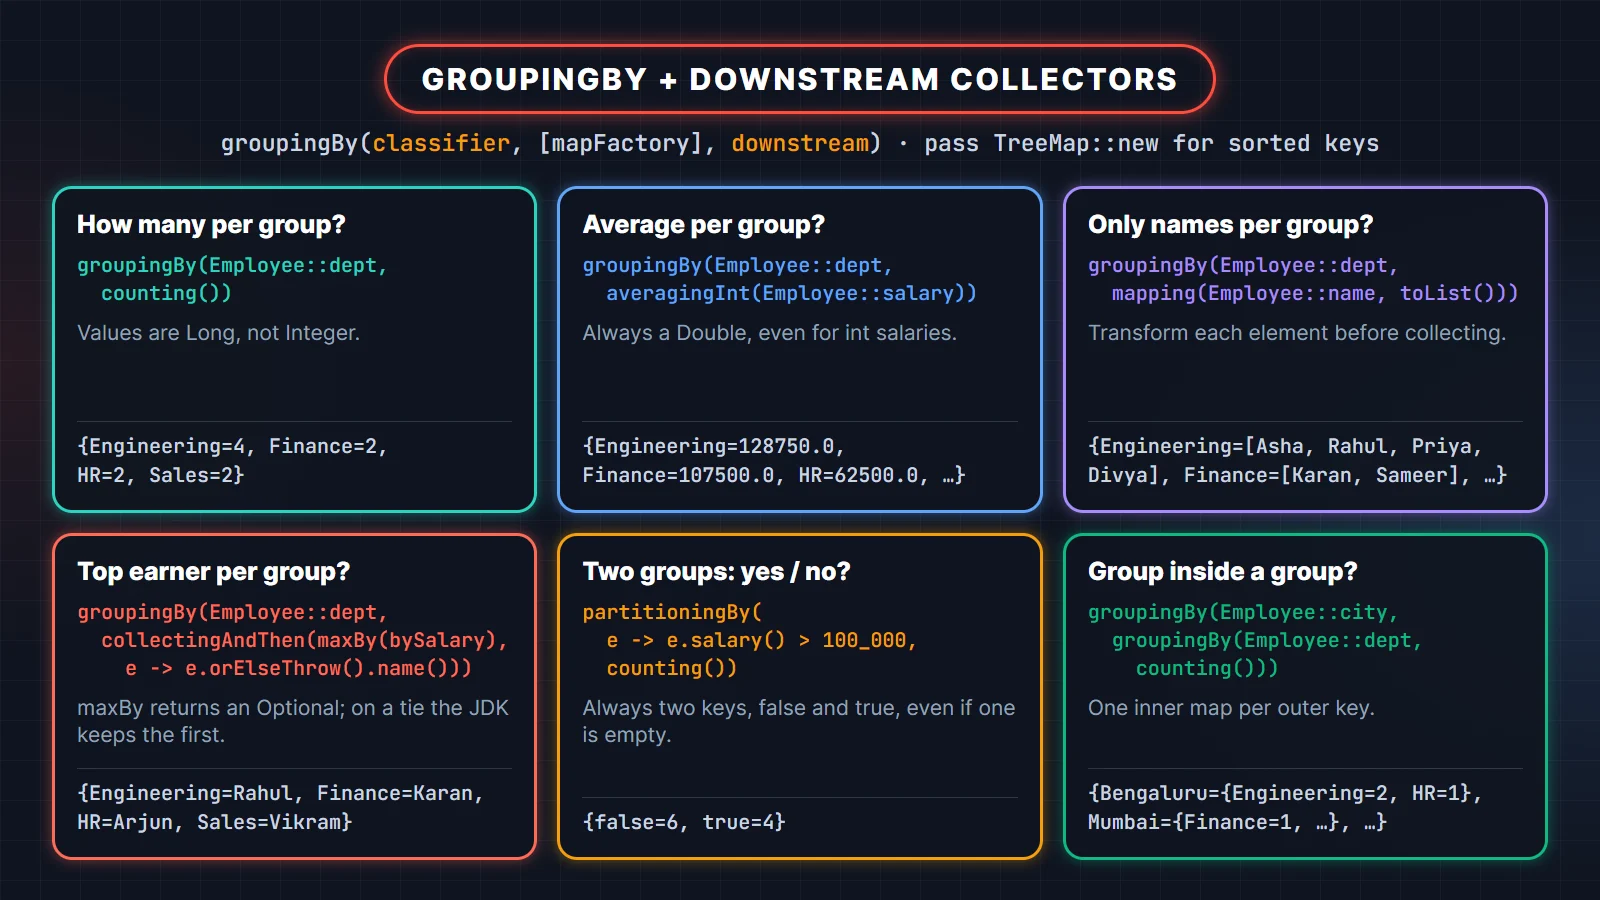The width and height of the screenshot is (1600, 900).
Task: Click the partitioningBy( code line
Action: (672, 612)
